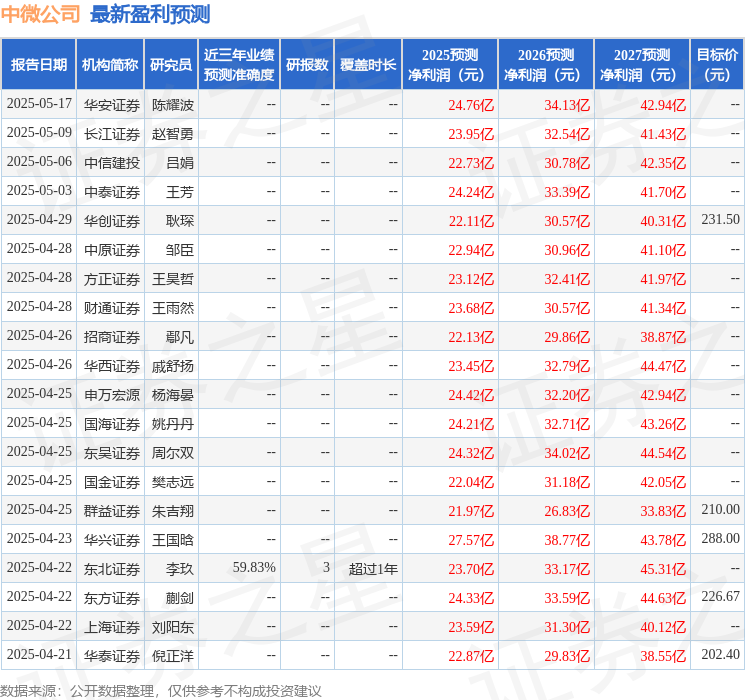Select the 申万宏源 institution cell
This screenshot has width=745, height=700.
112,395
